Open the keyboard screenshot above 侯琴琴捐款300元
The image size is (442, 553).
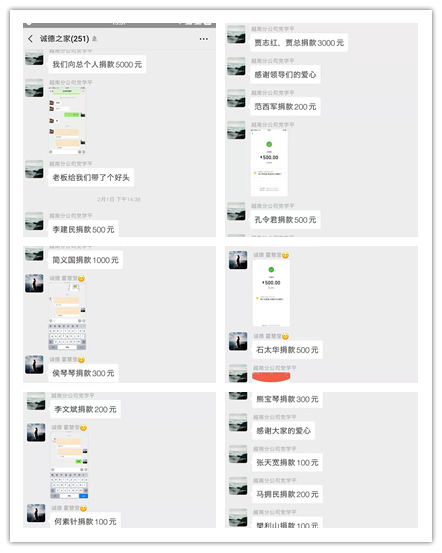67,316
